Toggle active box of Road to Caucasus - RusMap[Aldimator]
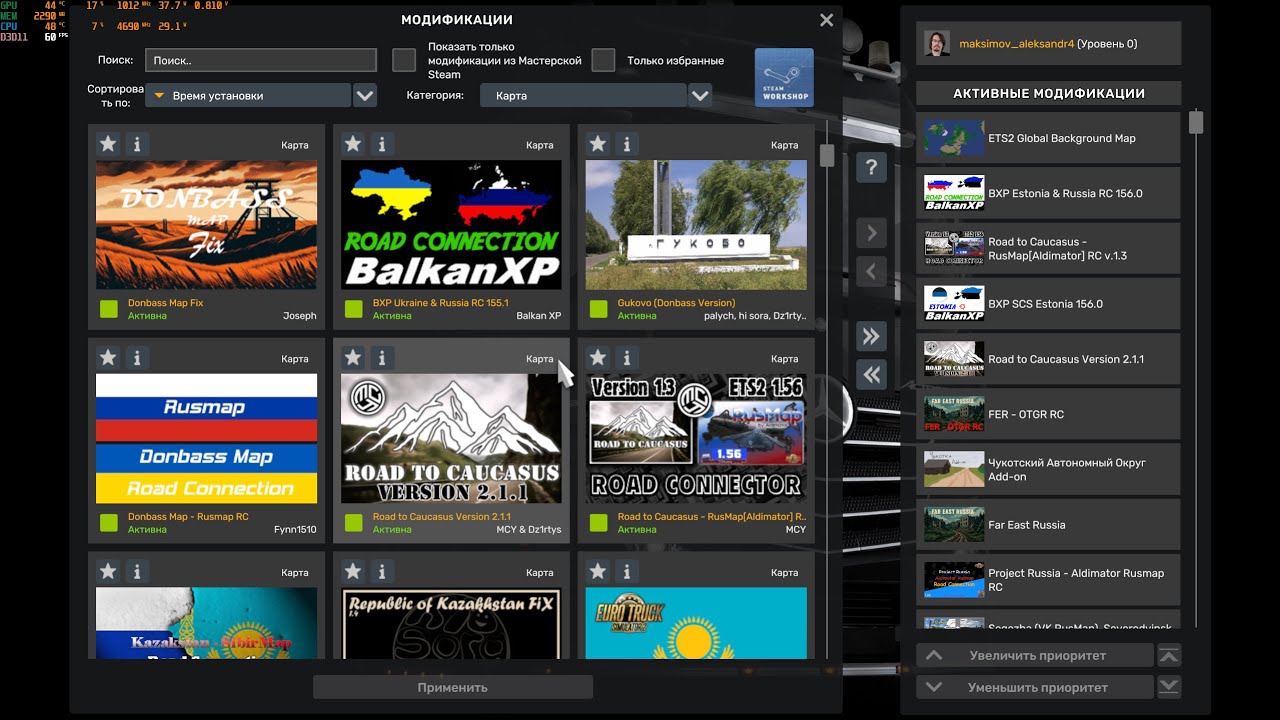The image size is (1280, 720). [598, 523]
